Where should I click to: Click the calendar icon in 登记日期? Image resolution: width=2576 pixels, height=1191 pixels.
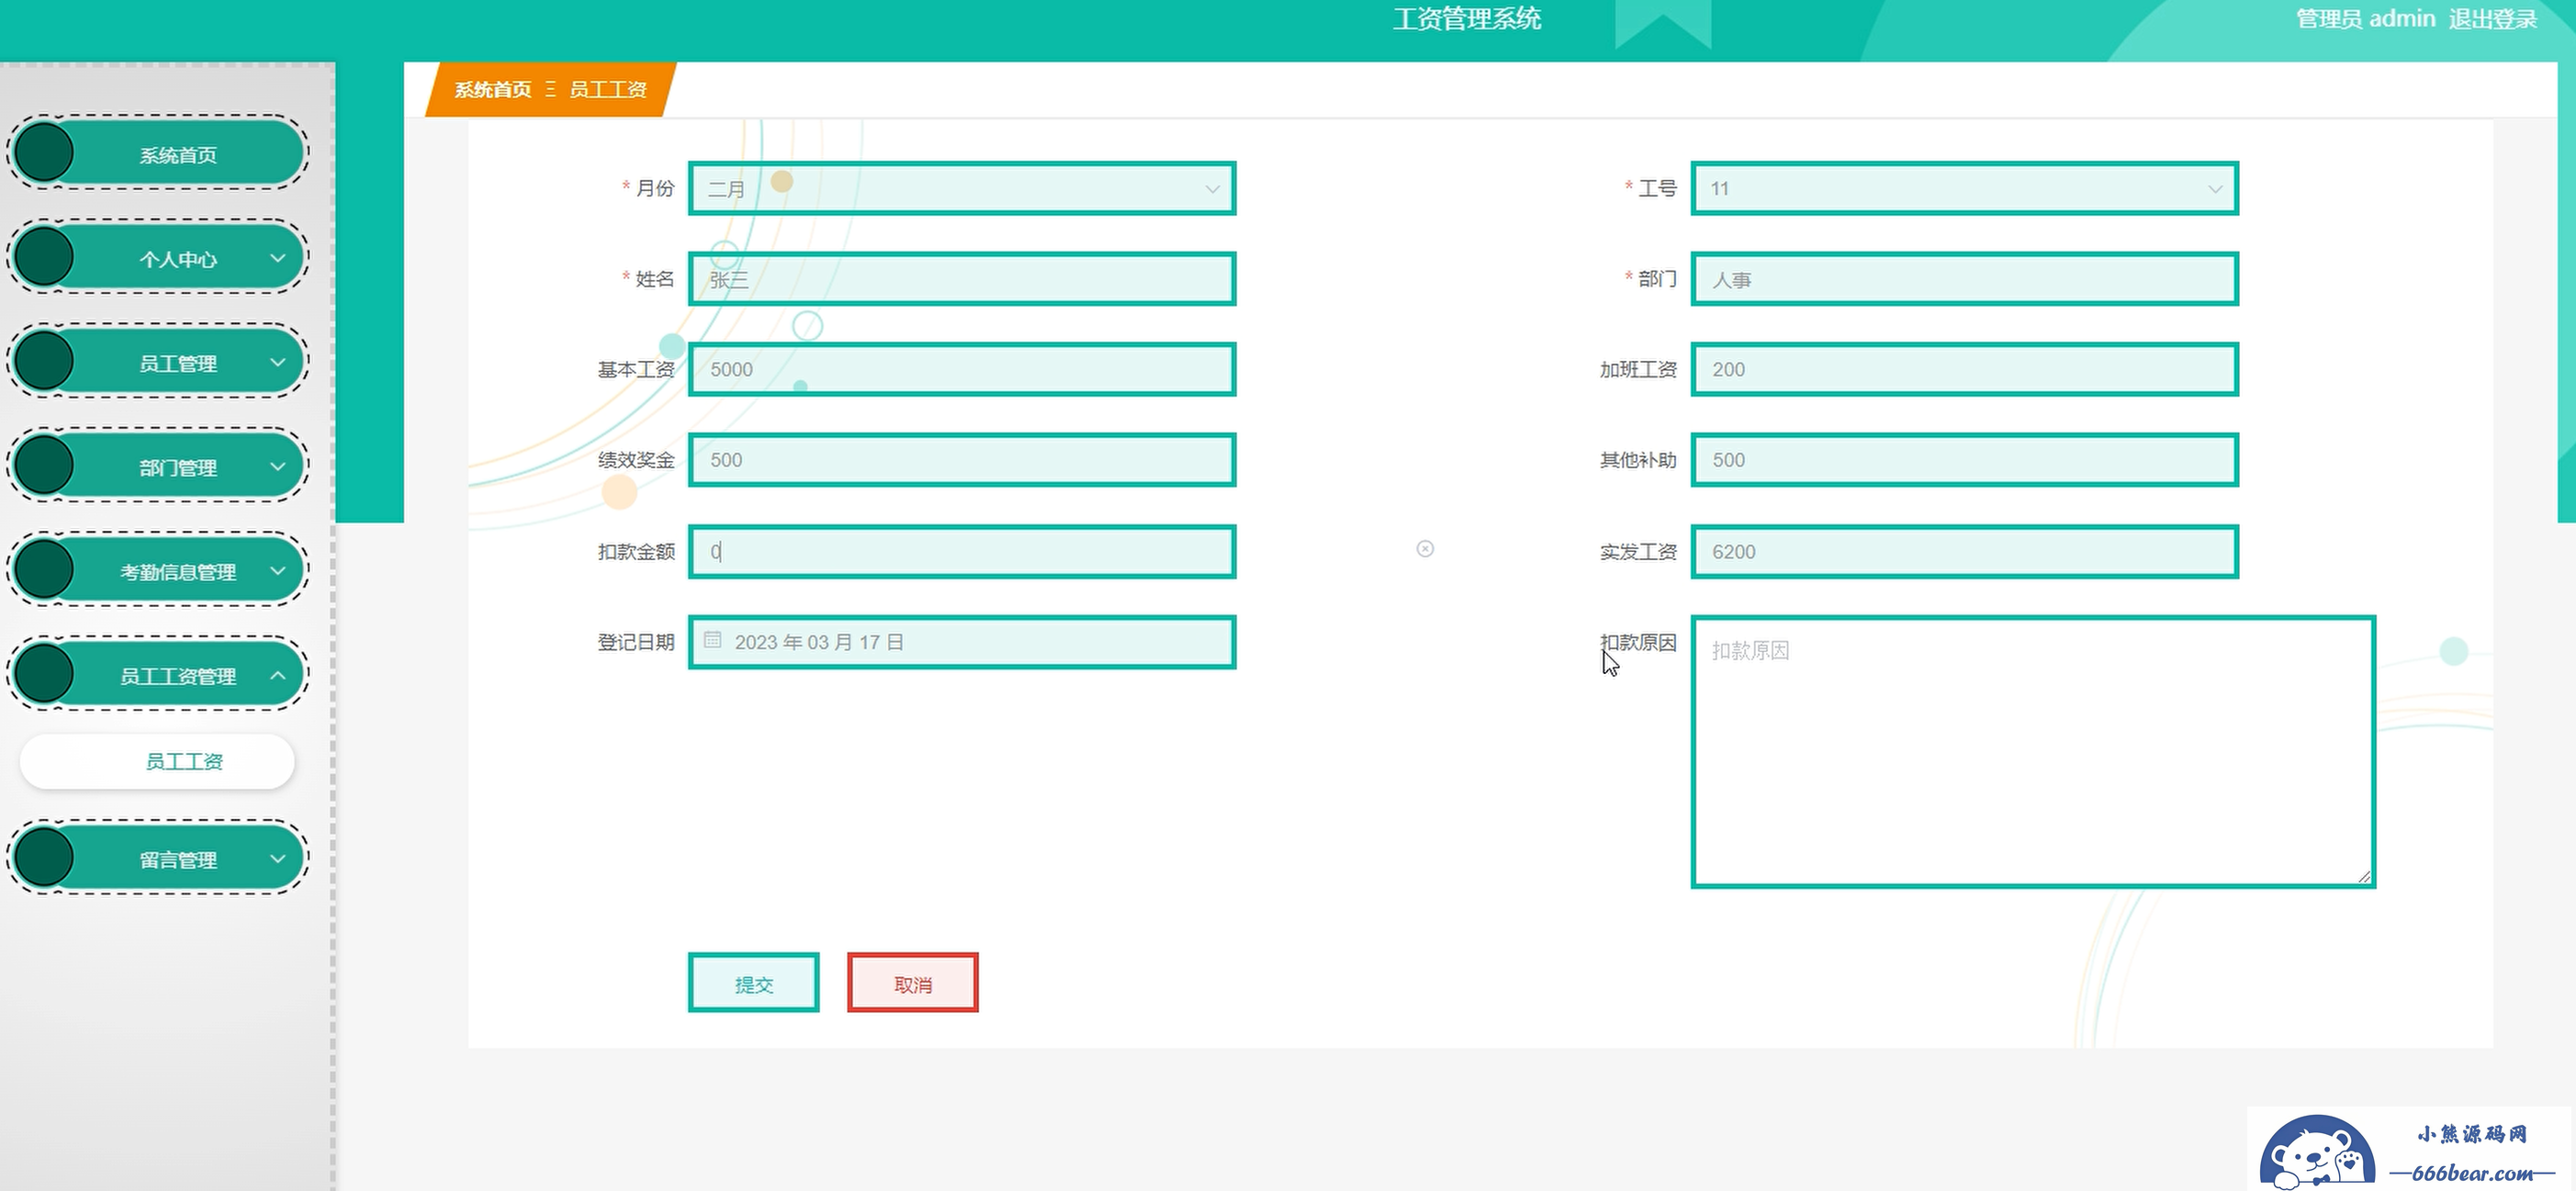(x=712, y=640)
